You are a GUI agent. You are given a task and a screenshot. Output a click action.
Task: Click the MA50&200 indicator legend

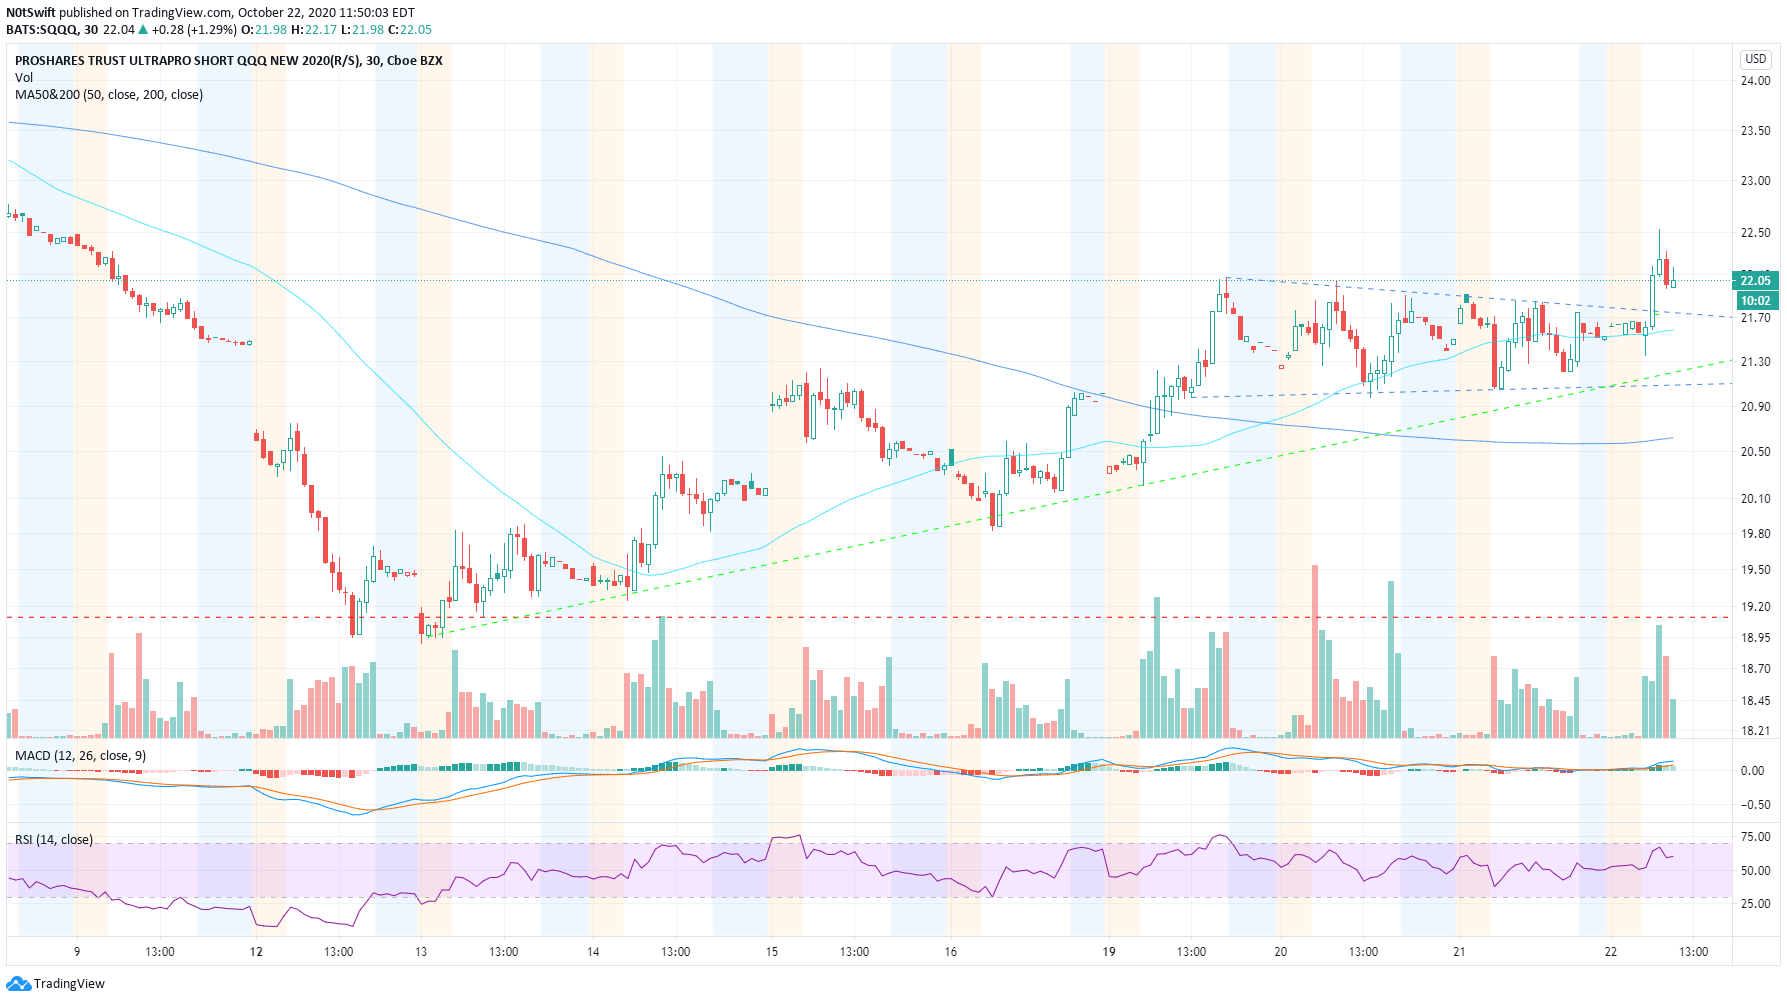(x=109, y=95)
